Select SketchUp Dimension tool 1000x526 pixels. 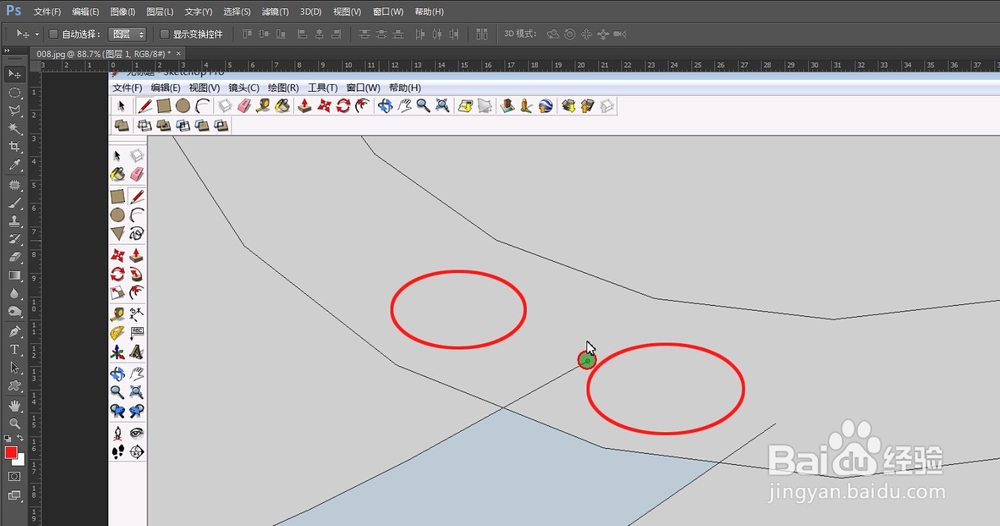(136, 314)
